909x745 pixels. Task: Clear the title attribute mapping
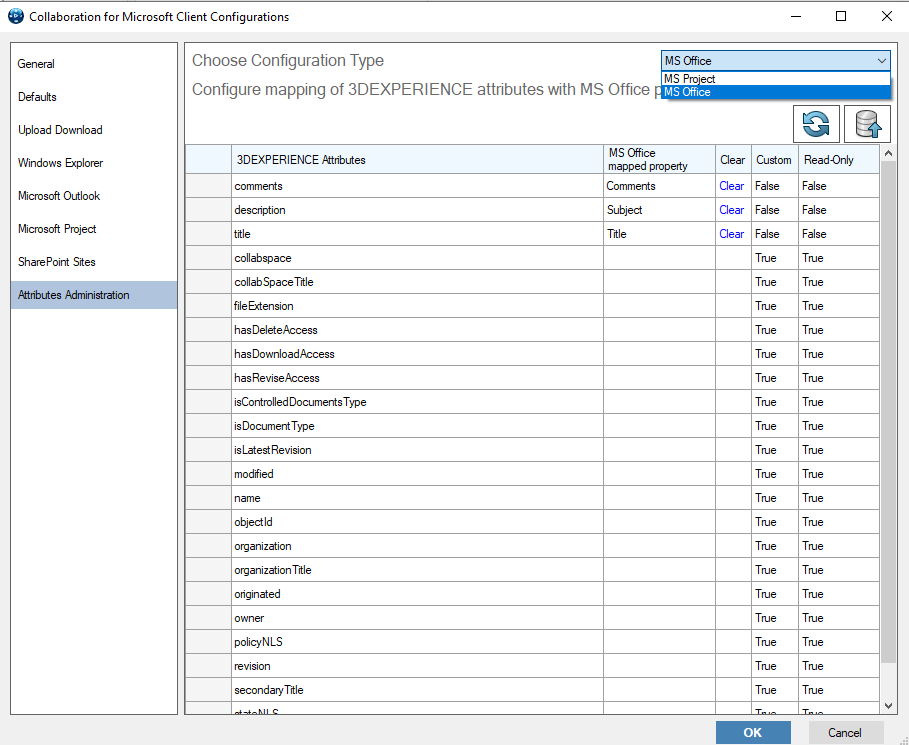coord(732,234)
